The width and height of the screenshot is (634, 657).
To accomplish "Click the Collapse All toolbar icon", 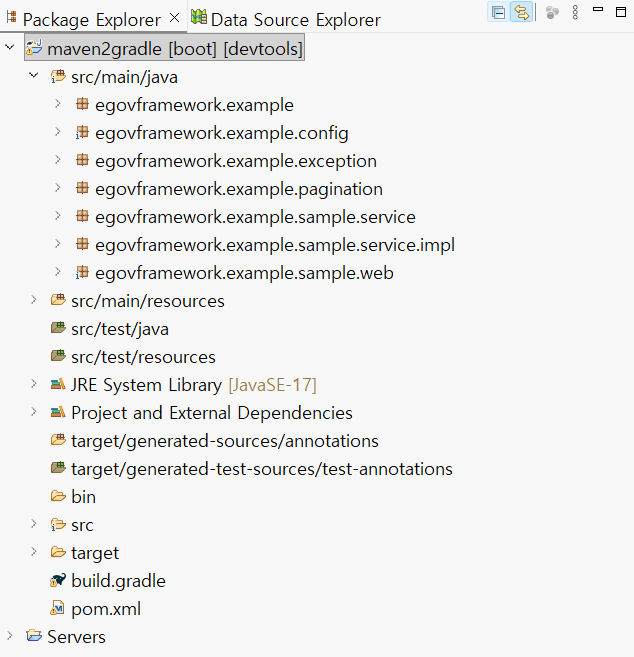I will [x=498, y=13].
